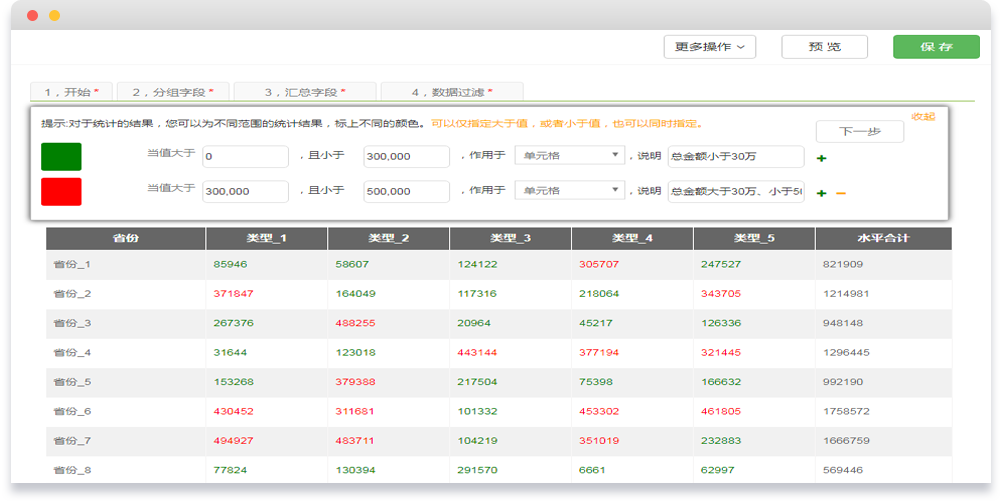Open the 2，分组字段 tab
The image size is (1003, 501).
point(173,92)
